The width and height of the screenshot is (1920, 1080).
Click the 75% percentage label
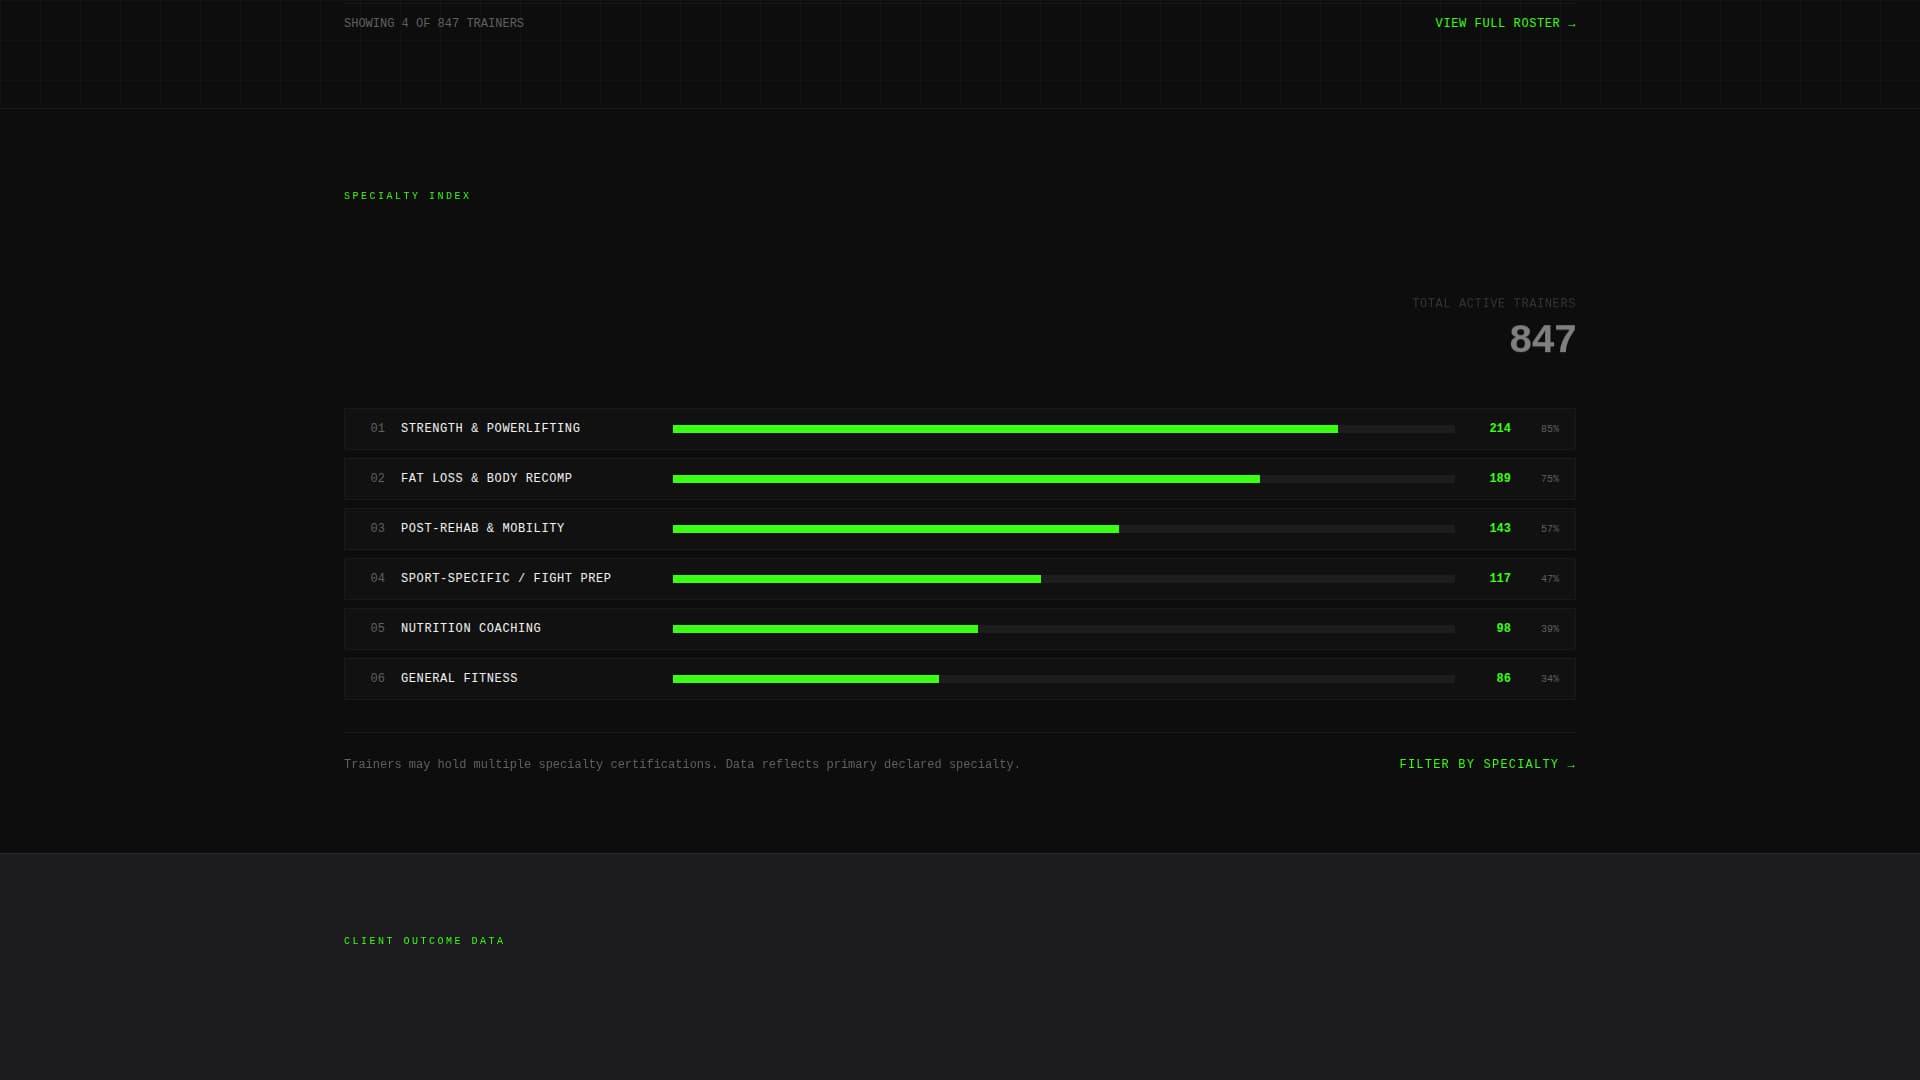(1549, 479)
